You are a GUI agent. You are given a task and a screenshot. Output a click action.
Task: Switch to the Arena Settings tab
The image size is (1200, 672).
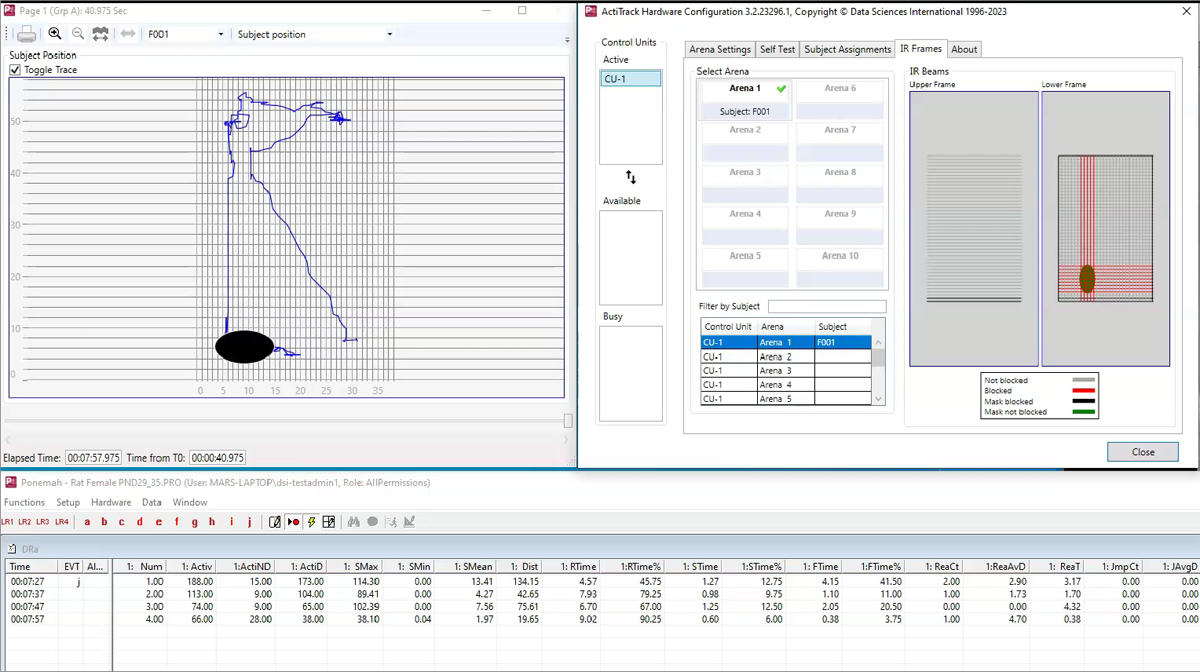719,49
